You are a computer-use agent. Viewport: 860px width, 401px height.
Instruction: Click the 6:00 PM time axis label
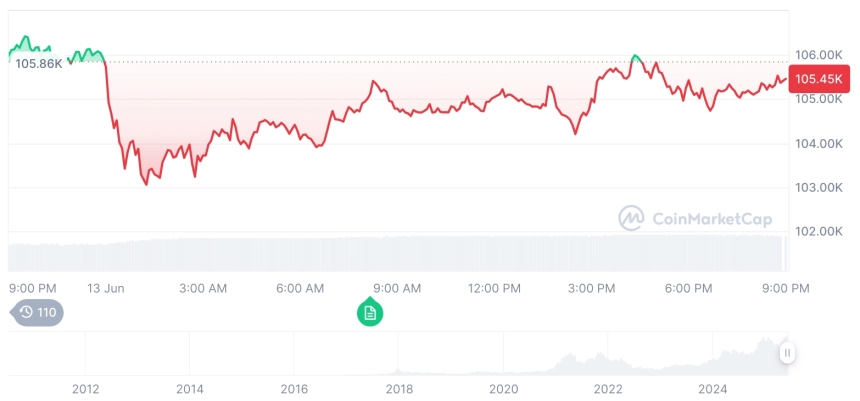(x=688, y=288)
